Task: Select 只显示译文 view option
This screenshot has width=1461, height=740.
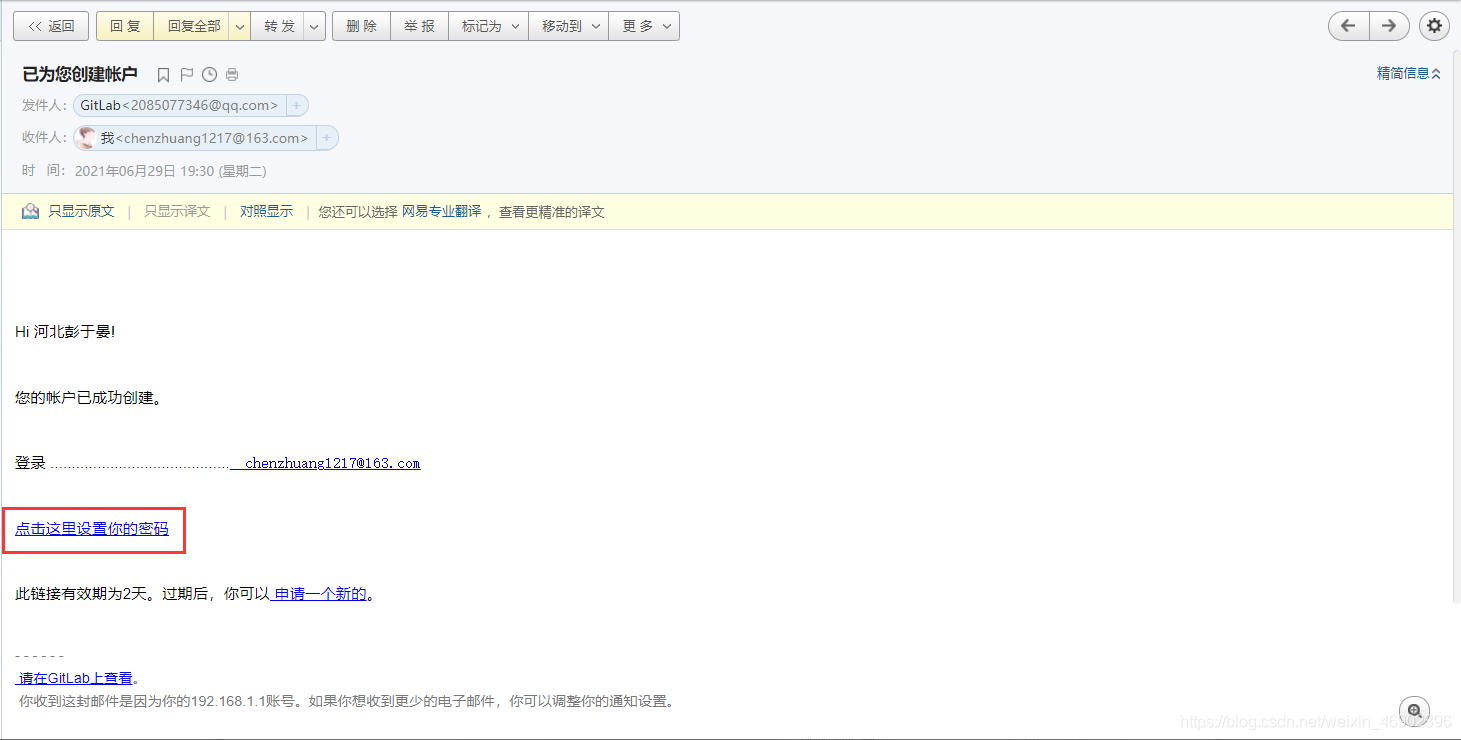Action: tap(177, 211)
